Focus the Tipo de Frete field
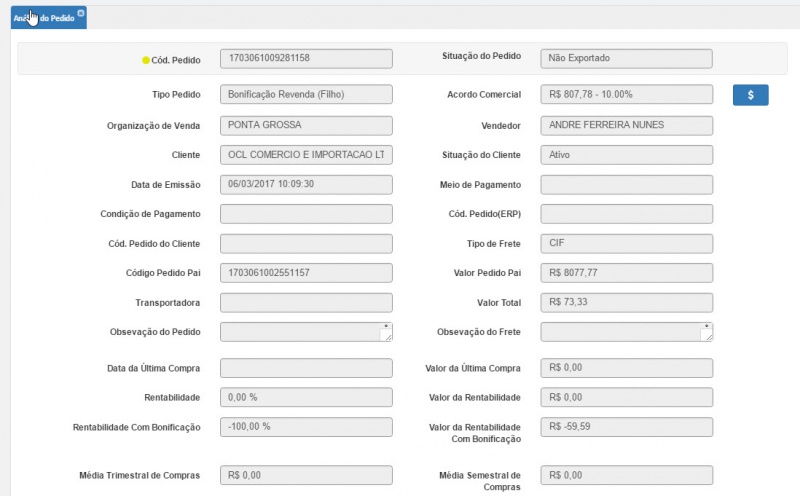Viewport: 800px width, 496px height. 626,243
